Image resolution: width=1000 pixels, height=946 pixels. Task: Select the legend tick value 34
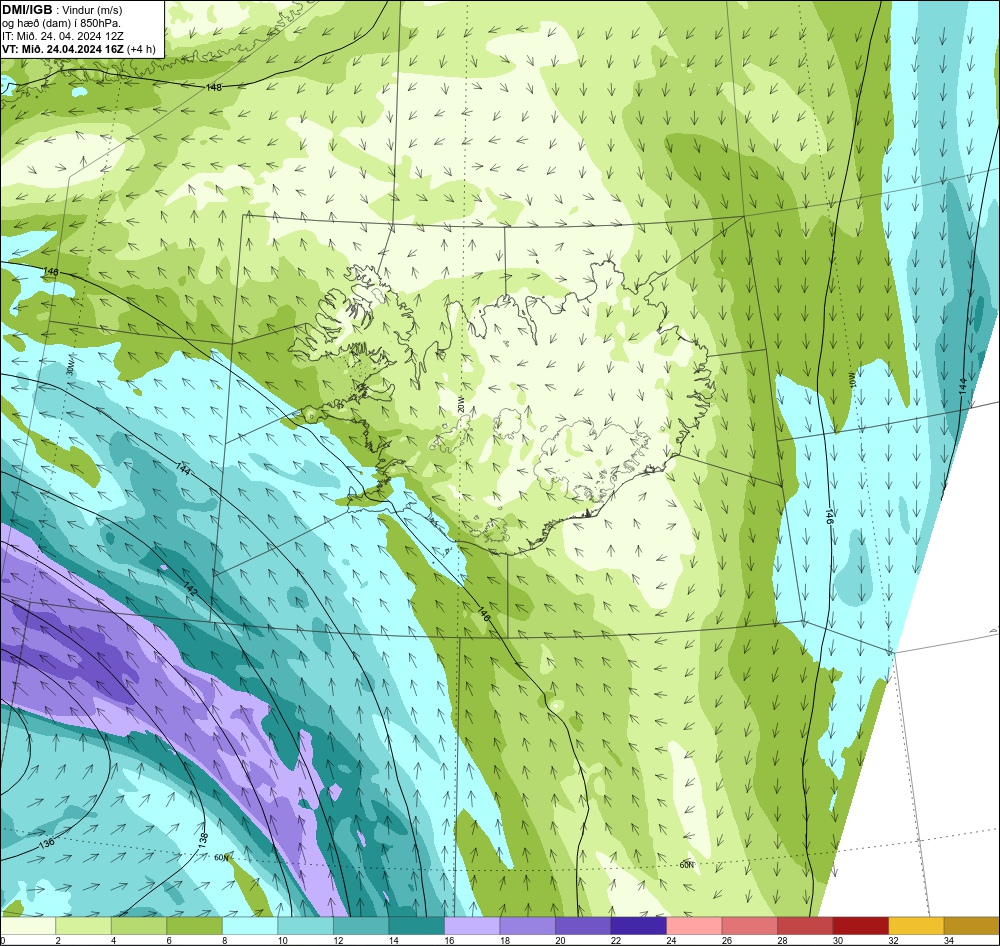[948, 940]
